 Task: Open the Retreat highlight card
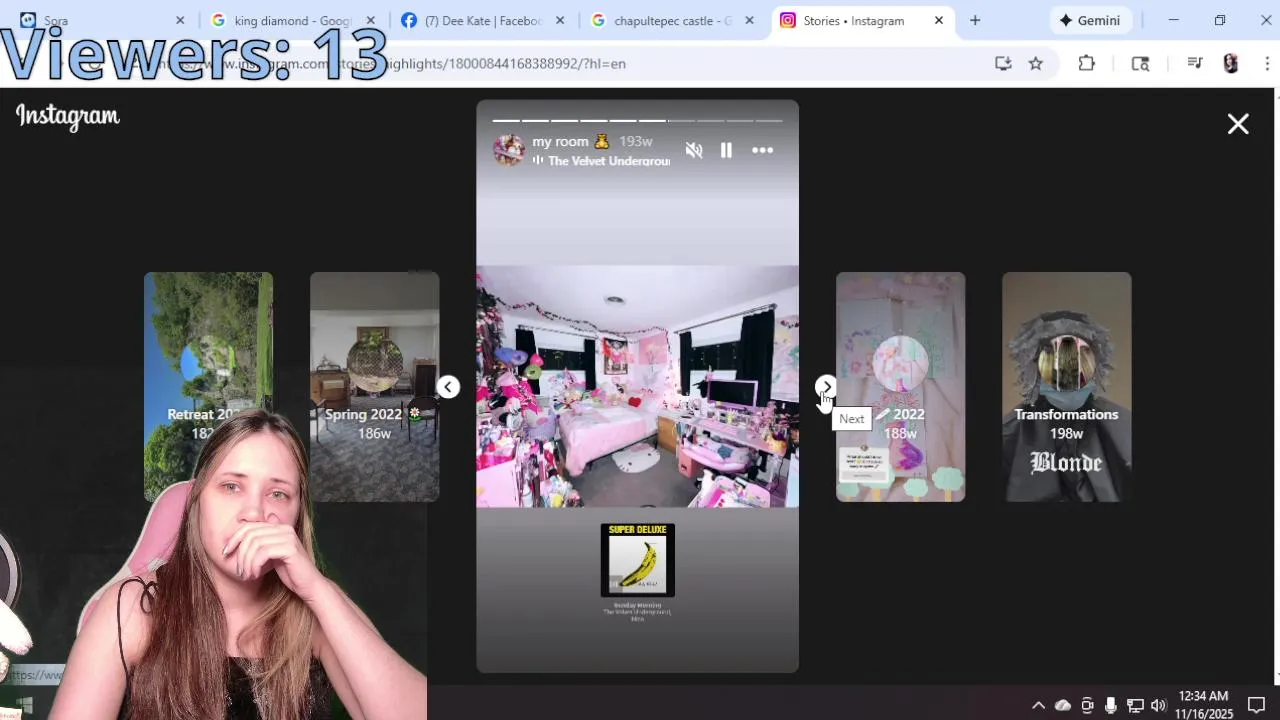pos(208,387)
